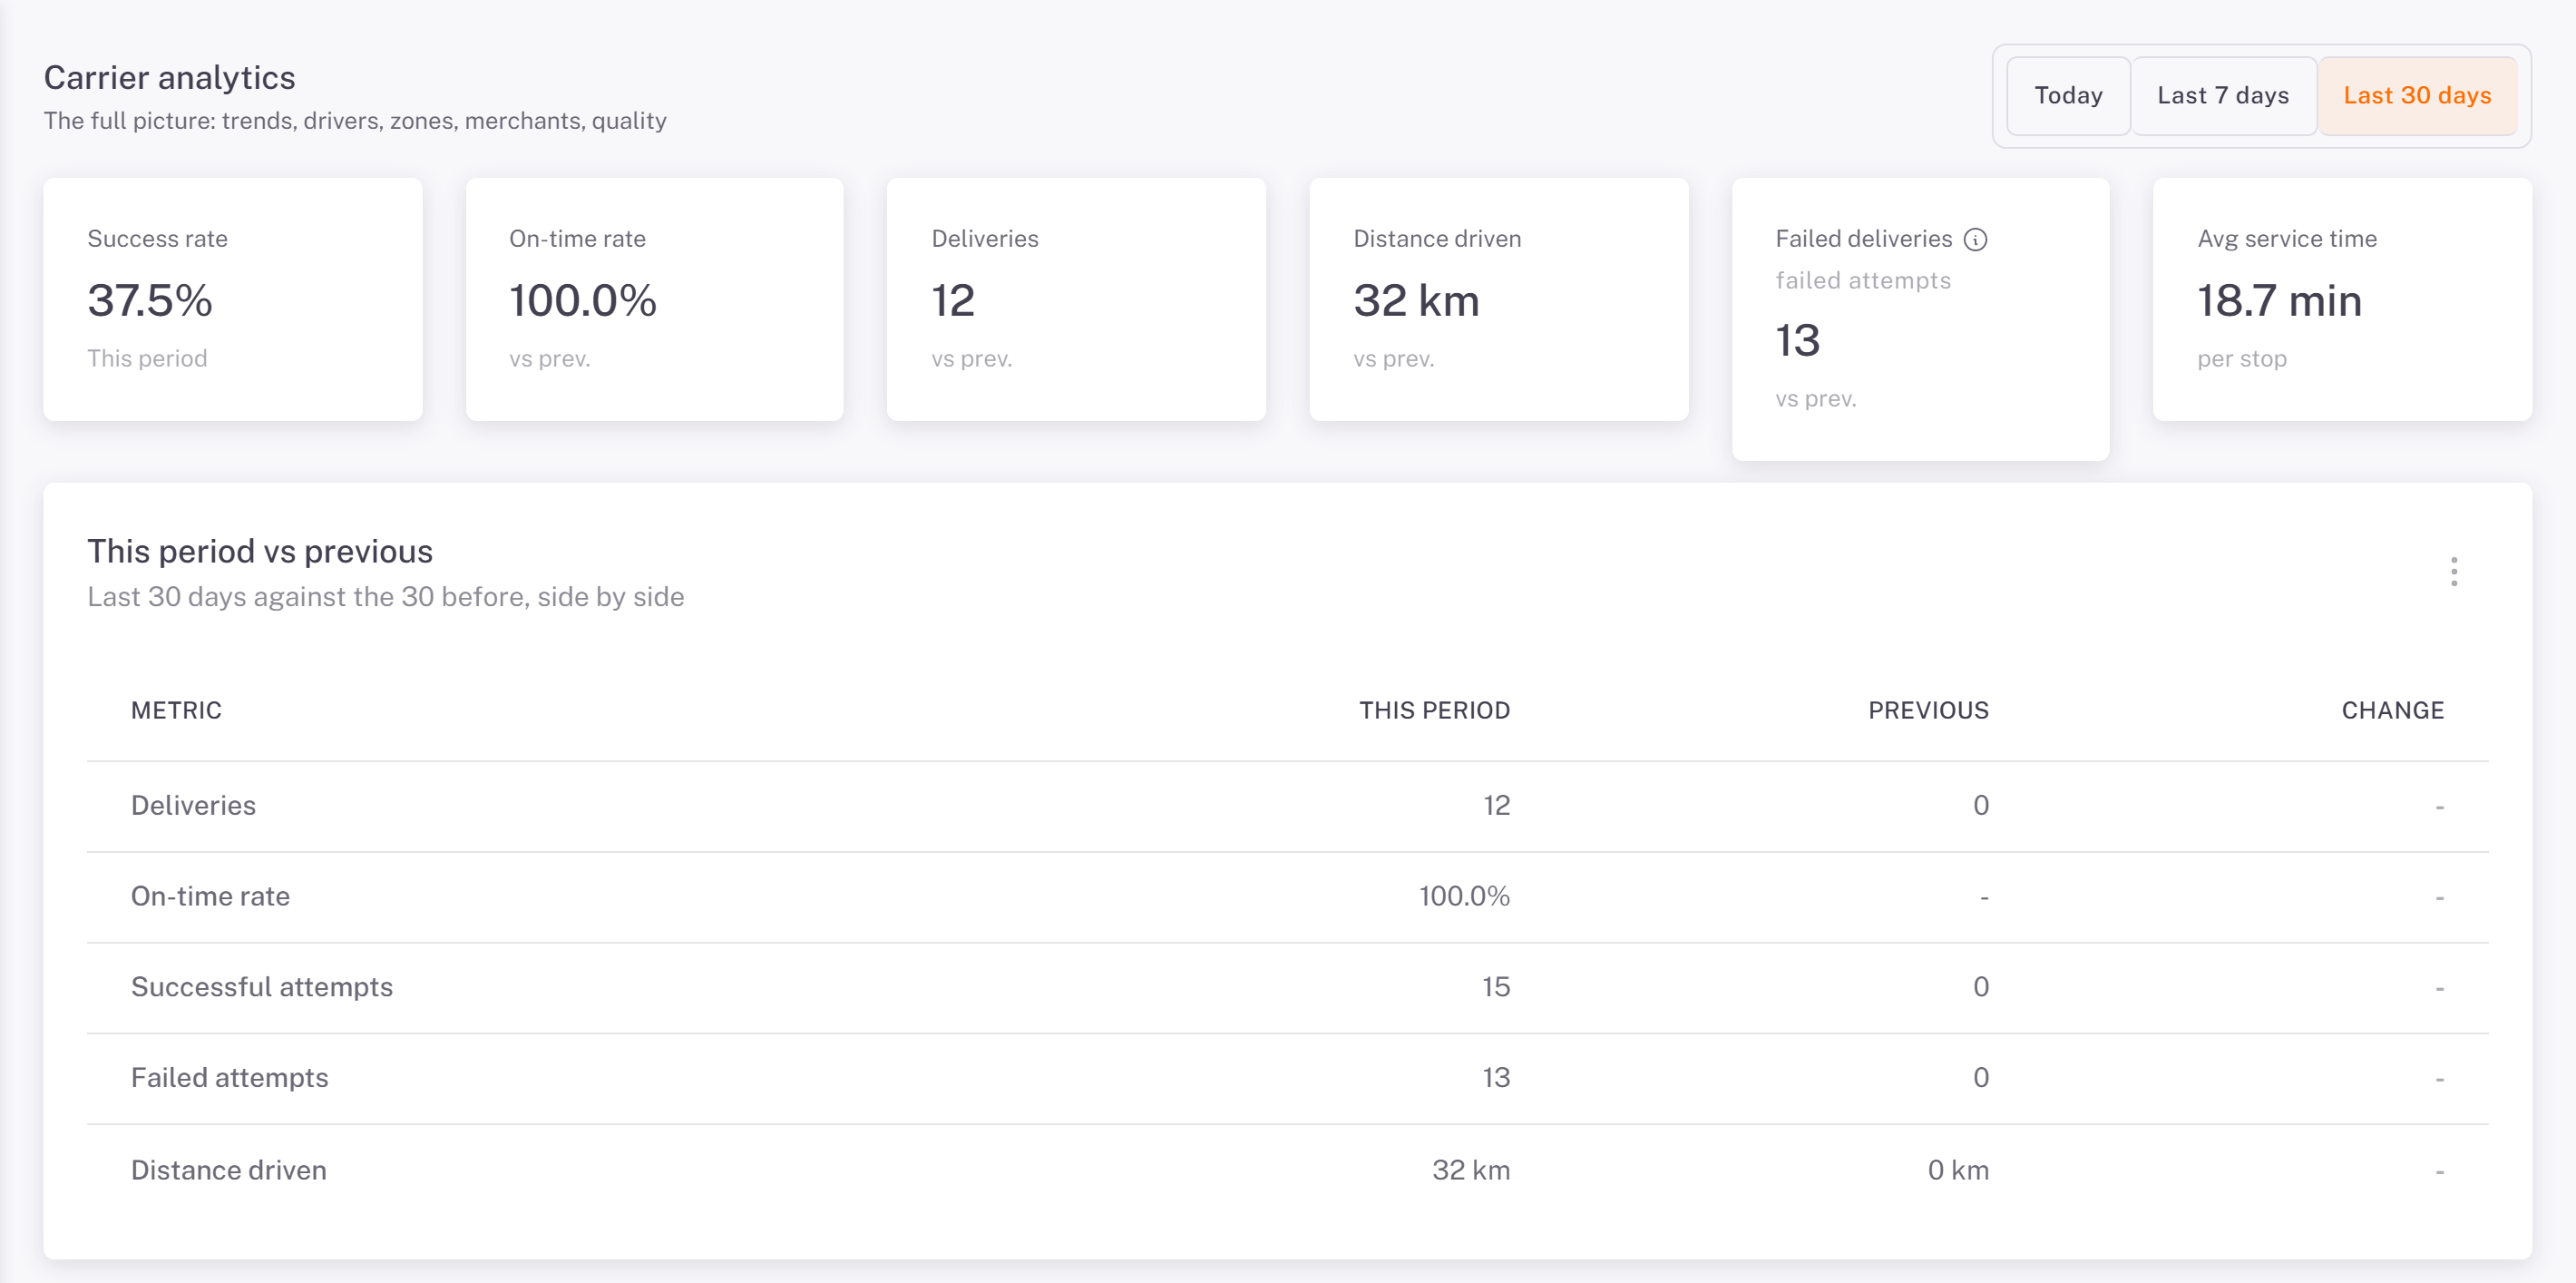Click the 32 km value in the table

1471,1170
